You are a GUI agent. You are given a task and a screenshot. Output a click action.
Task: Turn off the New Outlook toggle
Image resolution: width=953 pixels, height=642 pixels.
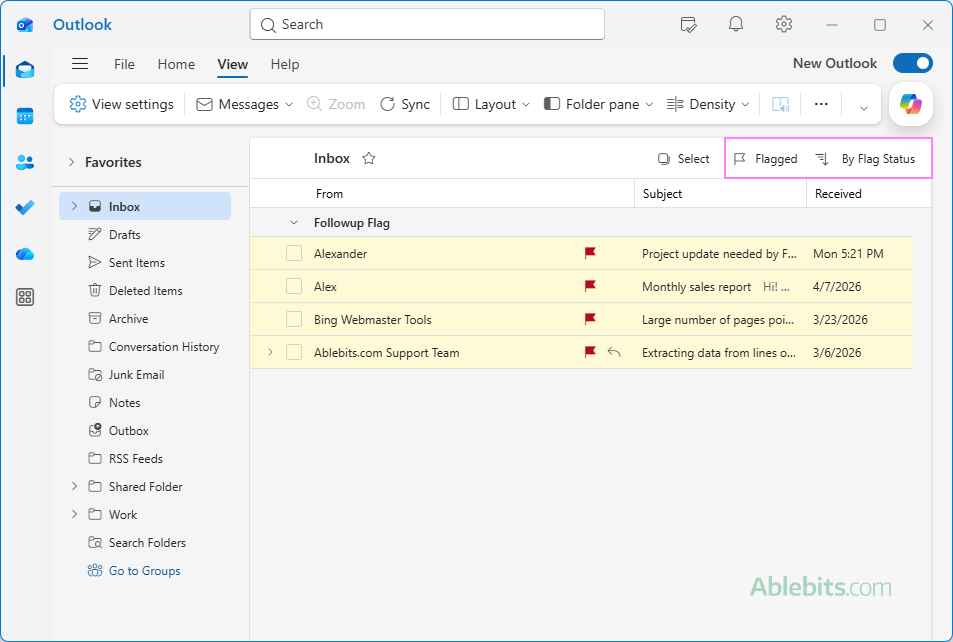[913, 63]
